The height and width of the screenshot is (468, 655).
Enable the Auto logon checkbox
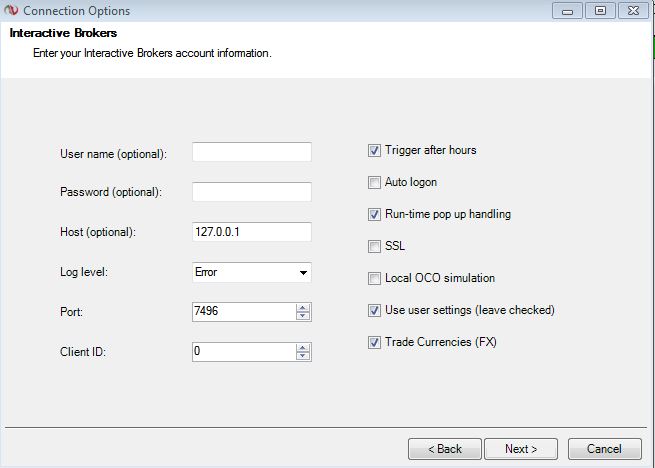coord(375,183)
